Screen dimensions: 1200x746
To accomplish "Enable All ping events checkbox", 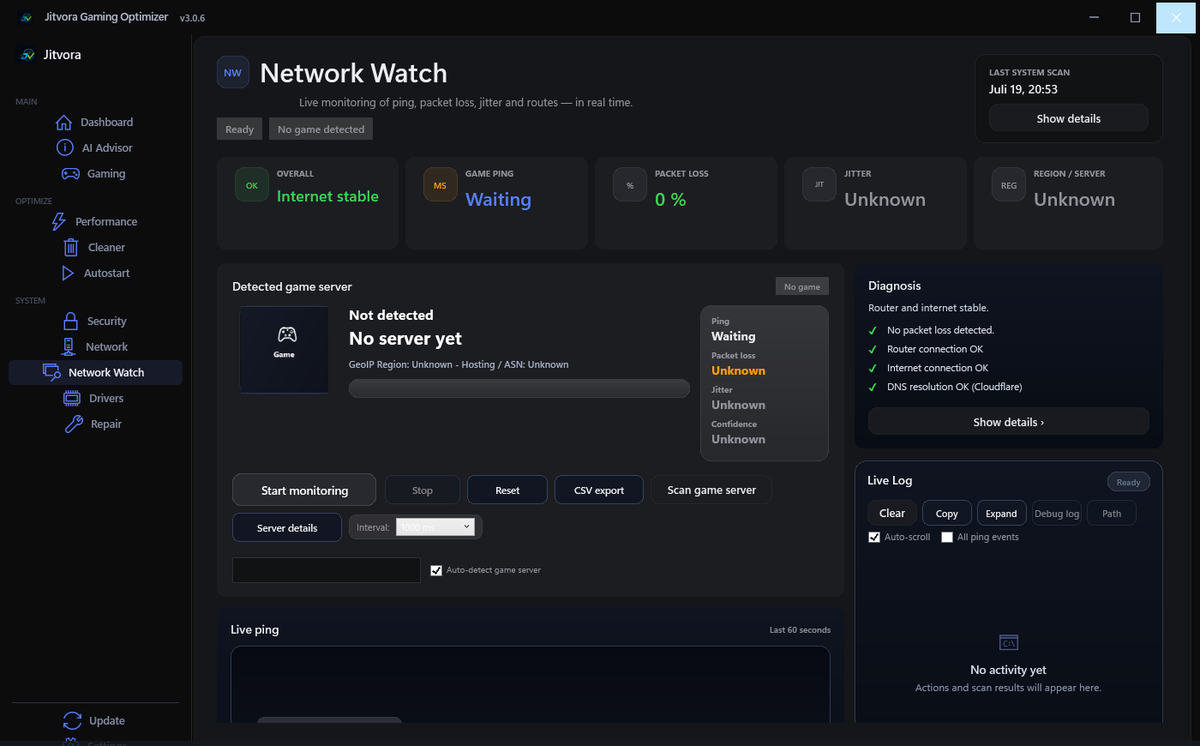I will (x=947, y=537).
